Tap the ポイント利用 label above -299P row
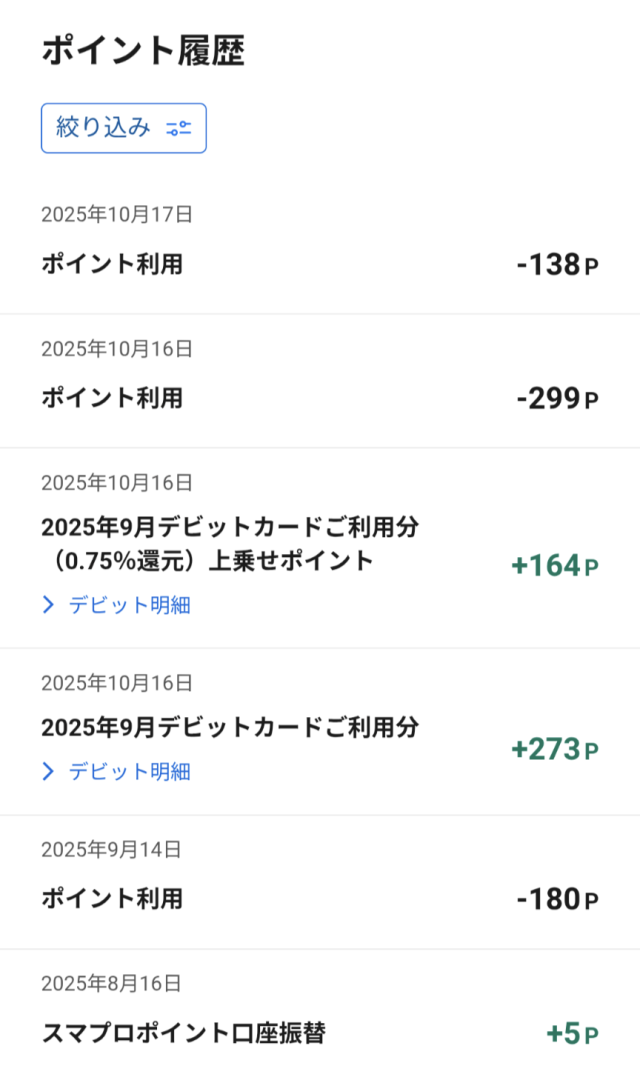 point(112,398)
